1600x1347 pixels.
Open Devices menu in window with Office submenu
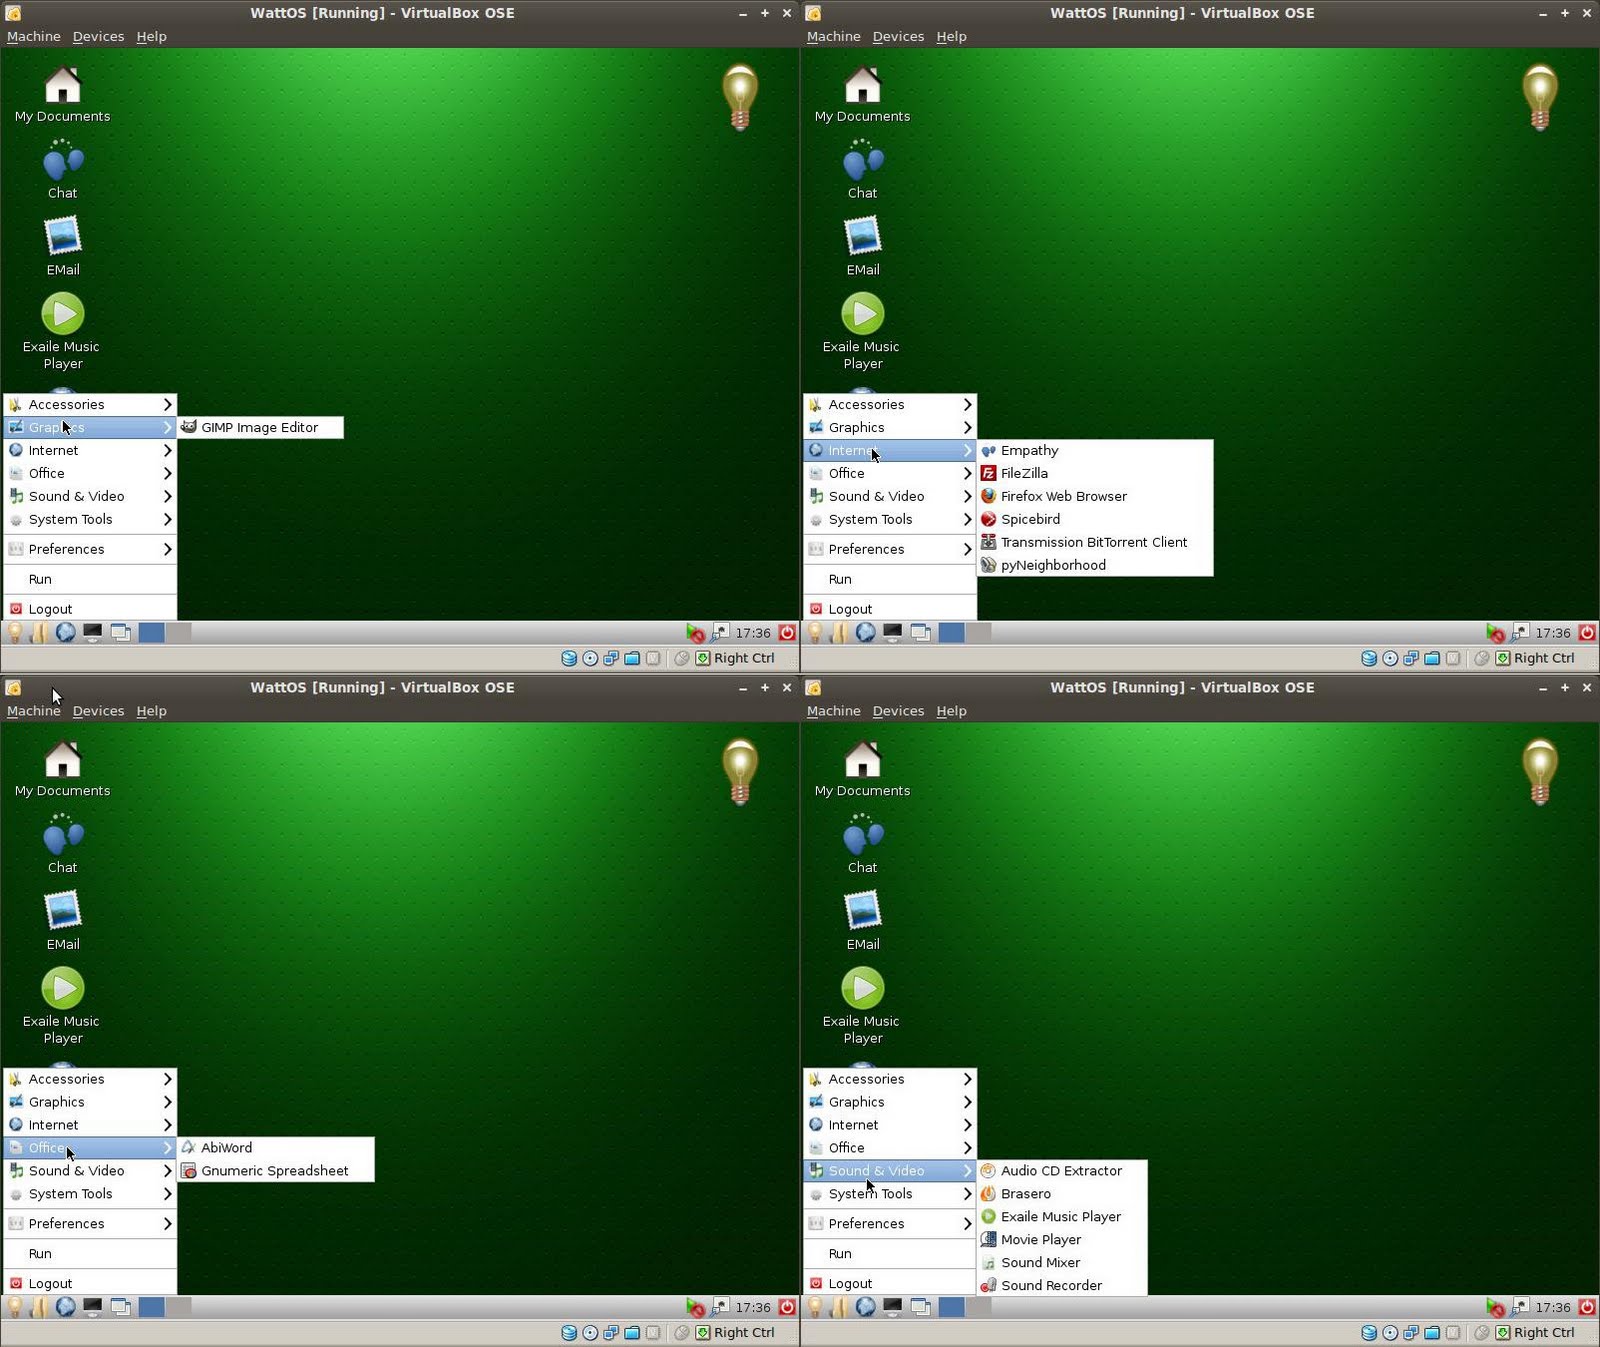98,711
